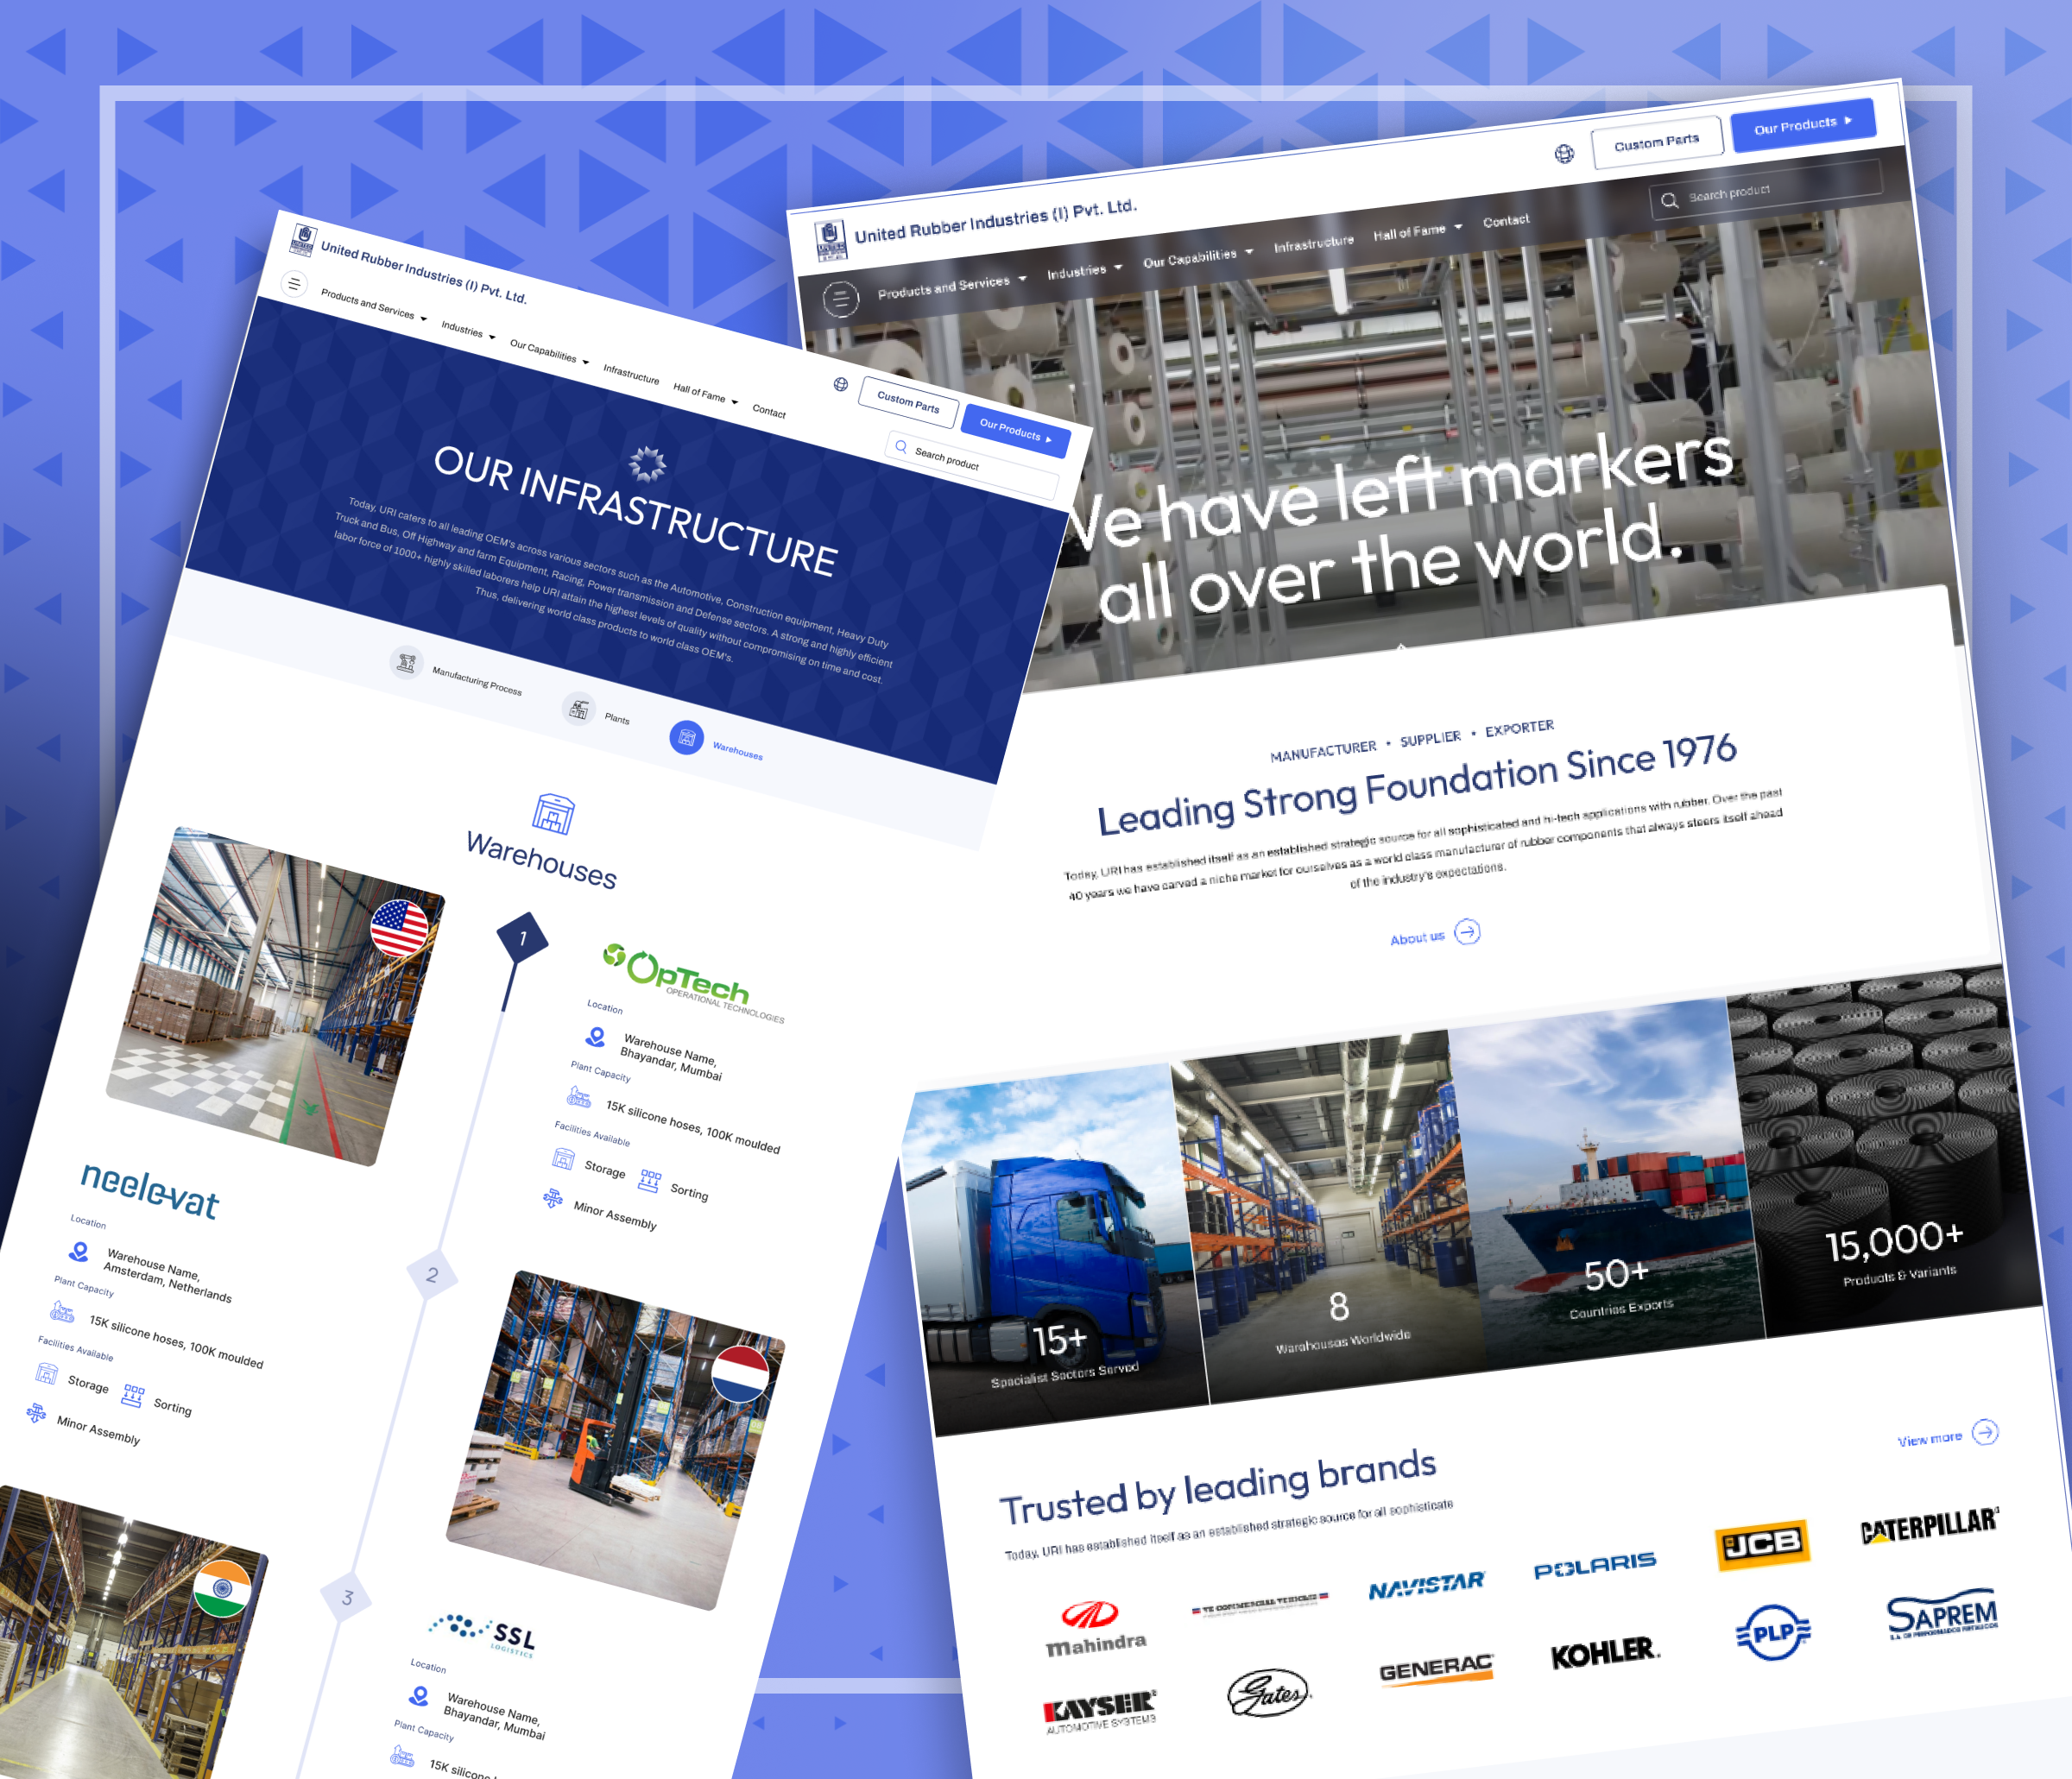This screenshot has width=2072, height=1779.
Task: Click the globe language icon on home page
Action: [x=1564, y=153]
